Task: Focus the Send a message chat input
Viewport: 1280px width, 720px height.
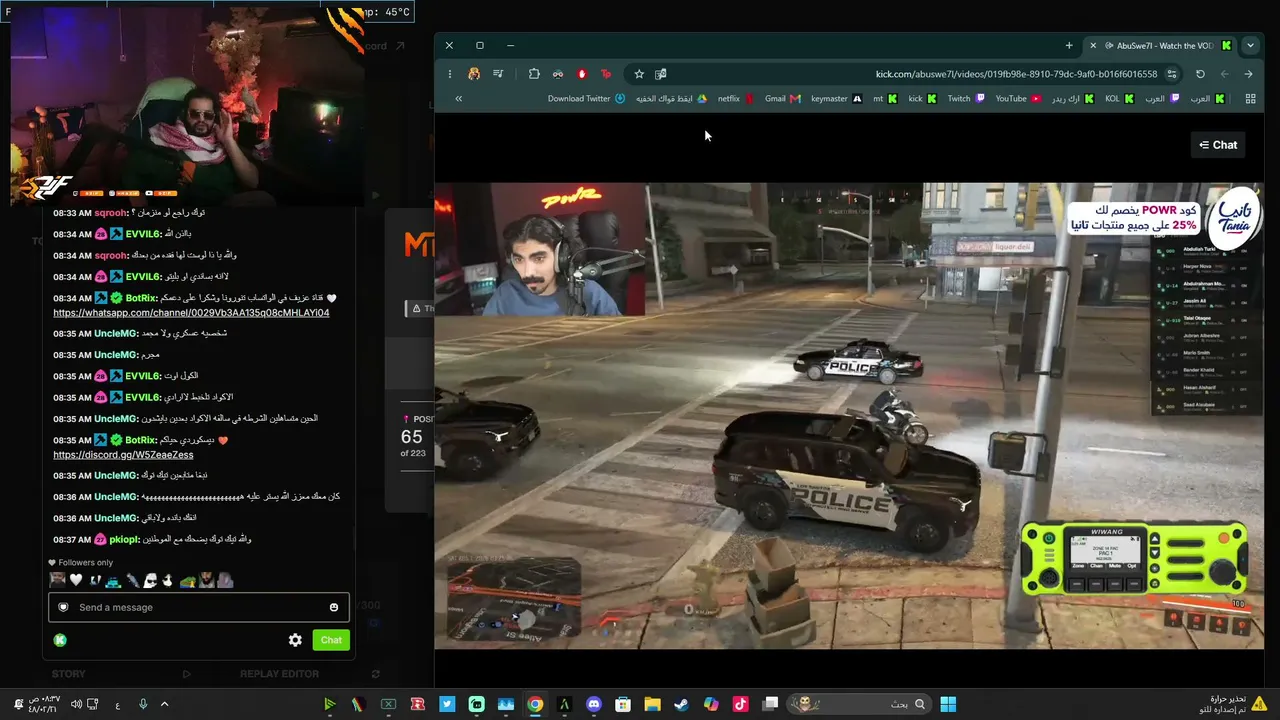Action: [199, 607]
